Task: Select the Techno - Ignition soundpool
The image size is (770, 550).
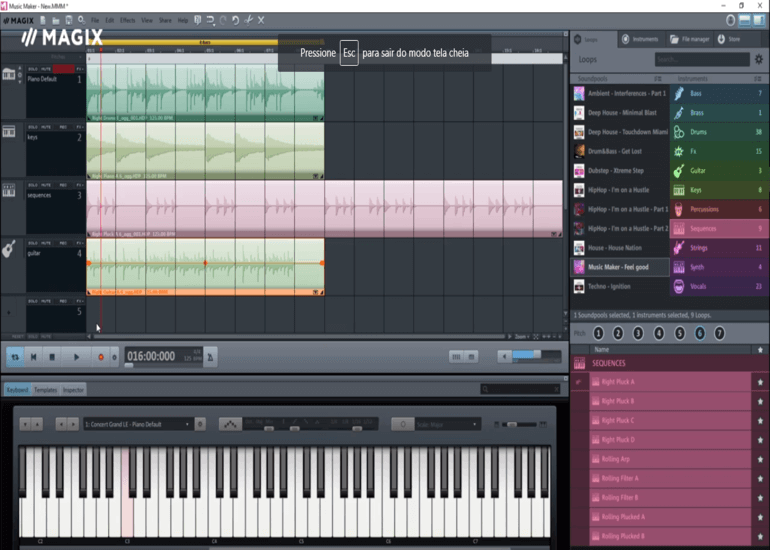Action: point(620,286)
